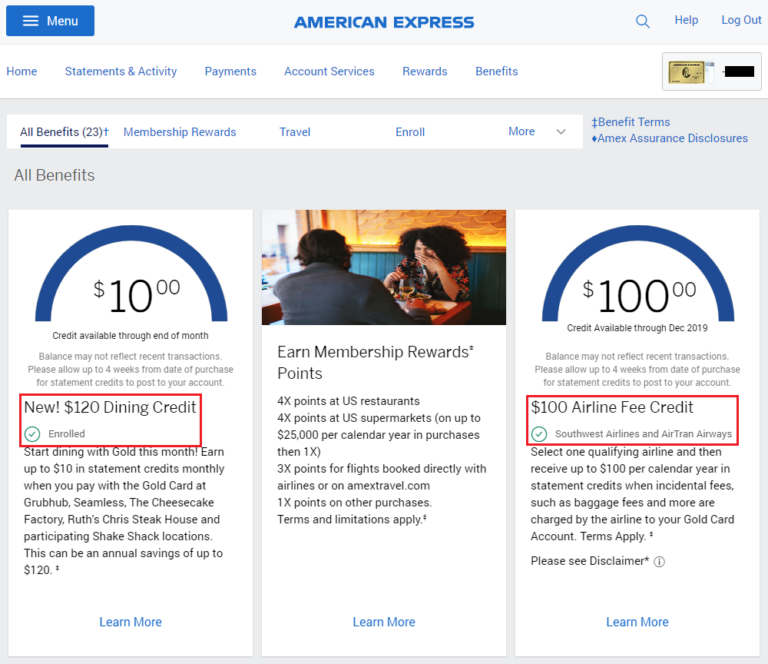Select the All Benefits (23) tab

click(x=64, y=132)
